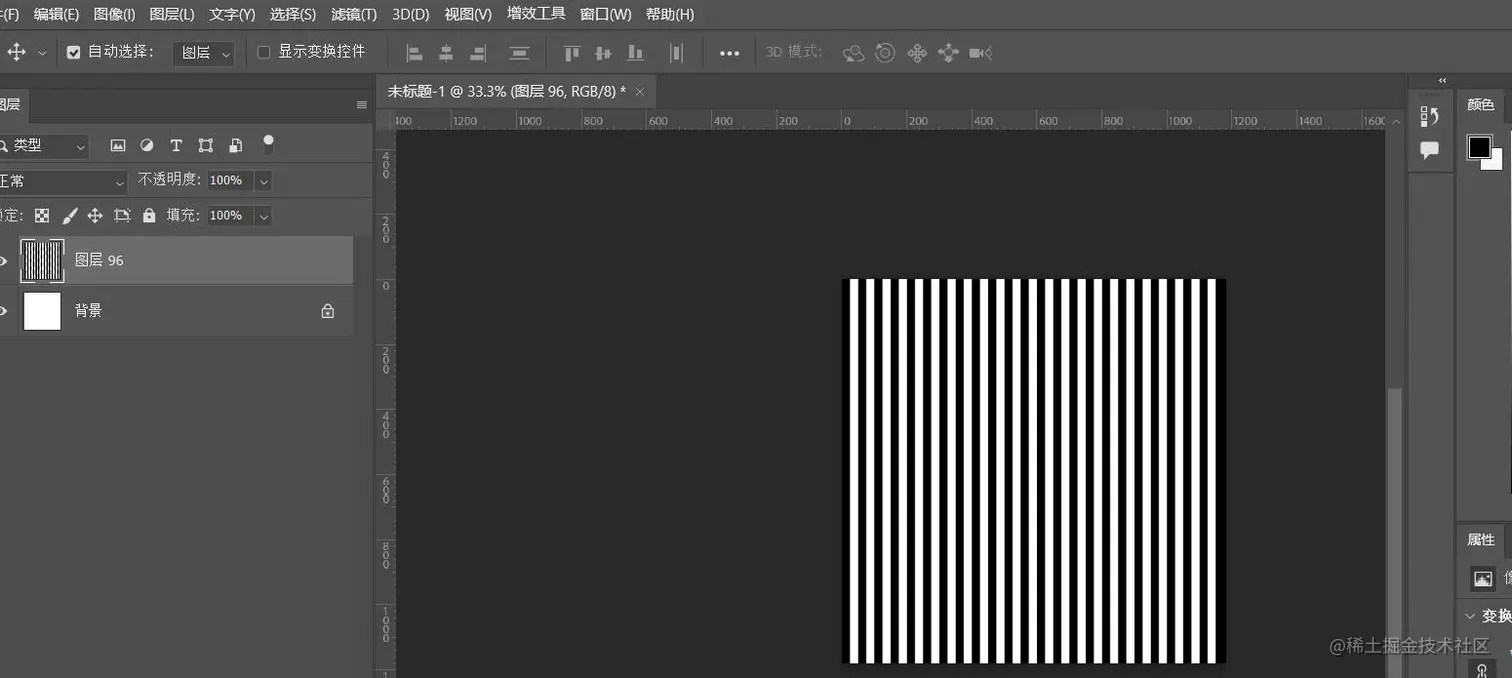Open the 滤镜 menu

coord(353,14)
